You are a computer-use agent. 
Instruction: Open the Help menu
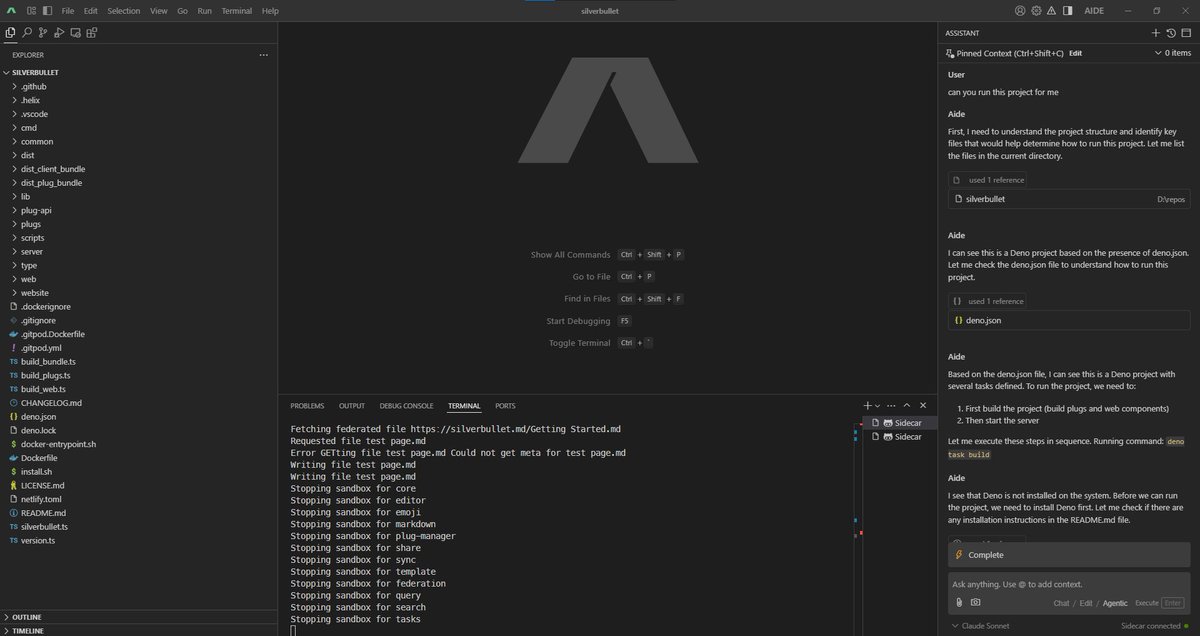coord(270,10)
